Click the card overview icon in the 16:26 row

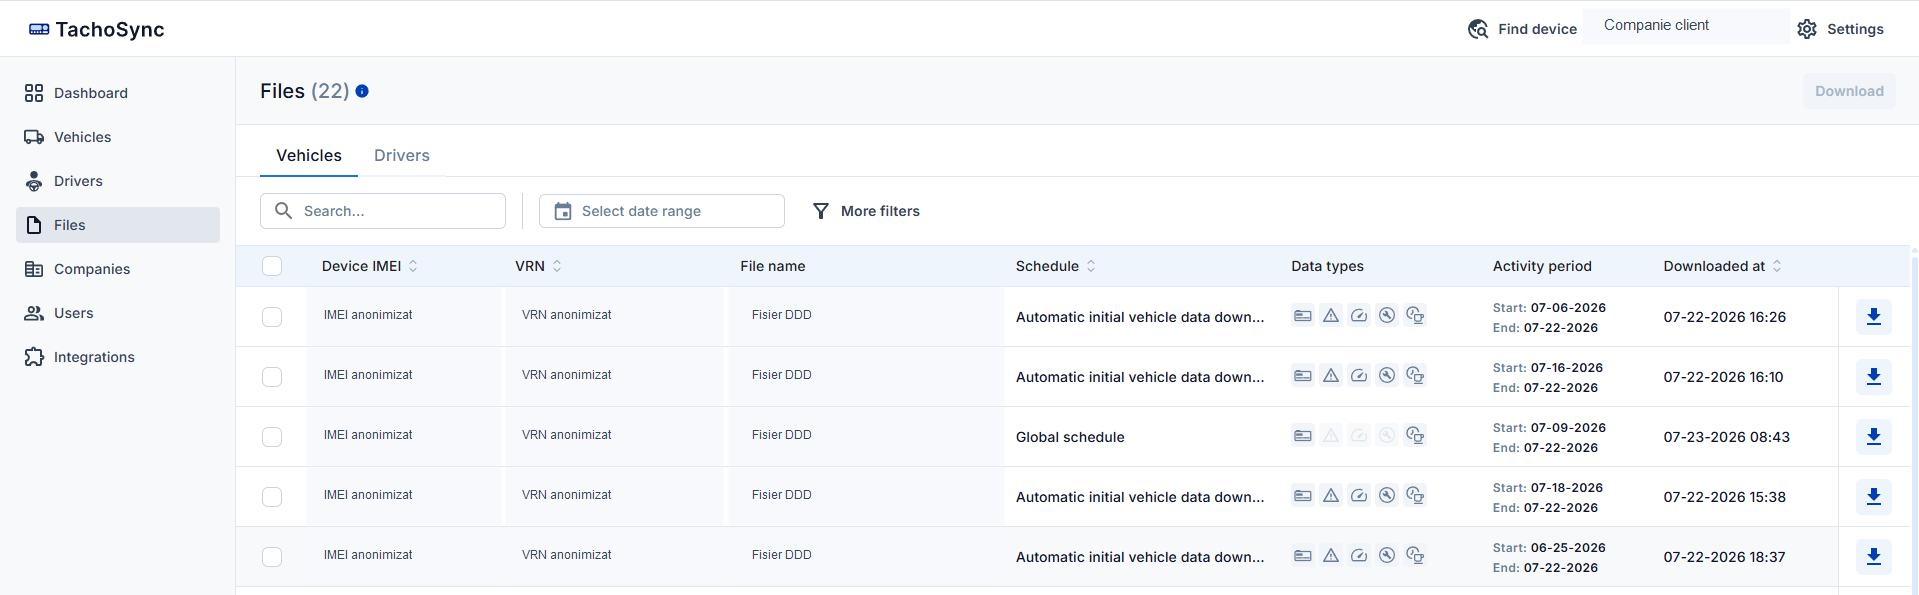(x=1303, y=316)
